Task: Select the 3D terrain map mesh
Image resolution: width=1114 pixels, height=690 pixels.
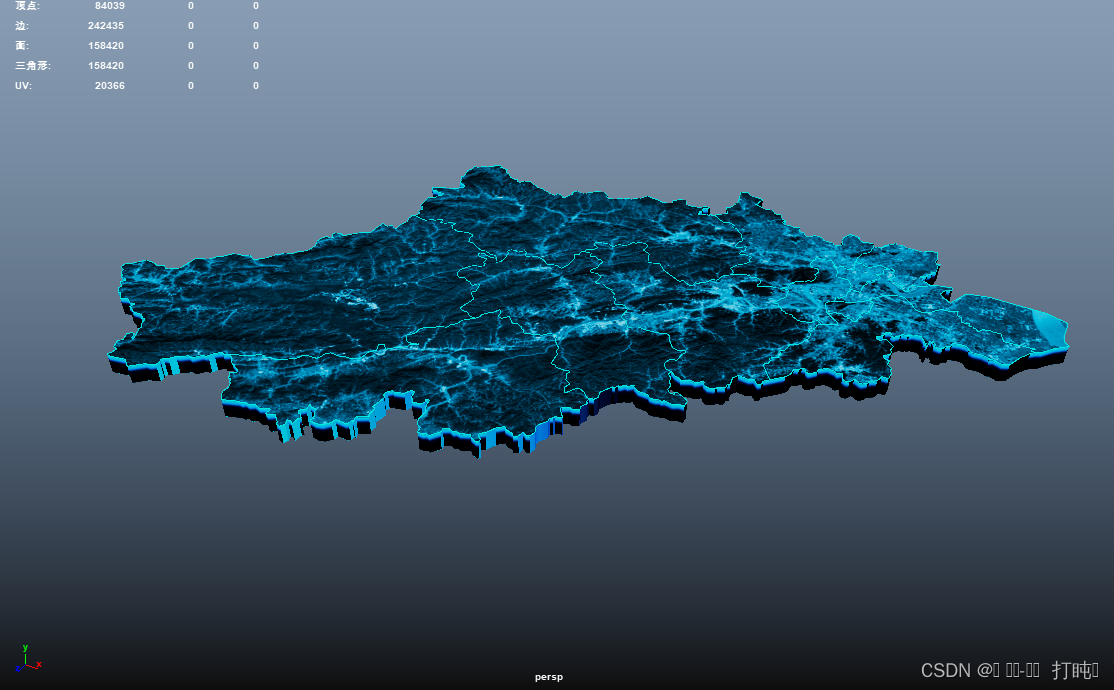Action: pos(587,313)
